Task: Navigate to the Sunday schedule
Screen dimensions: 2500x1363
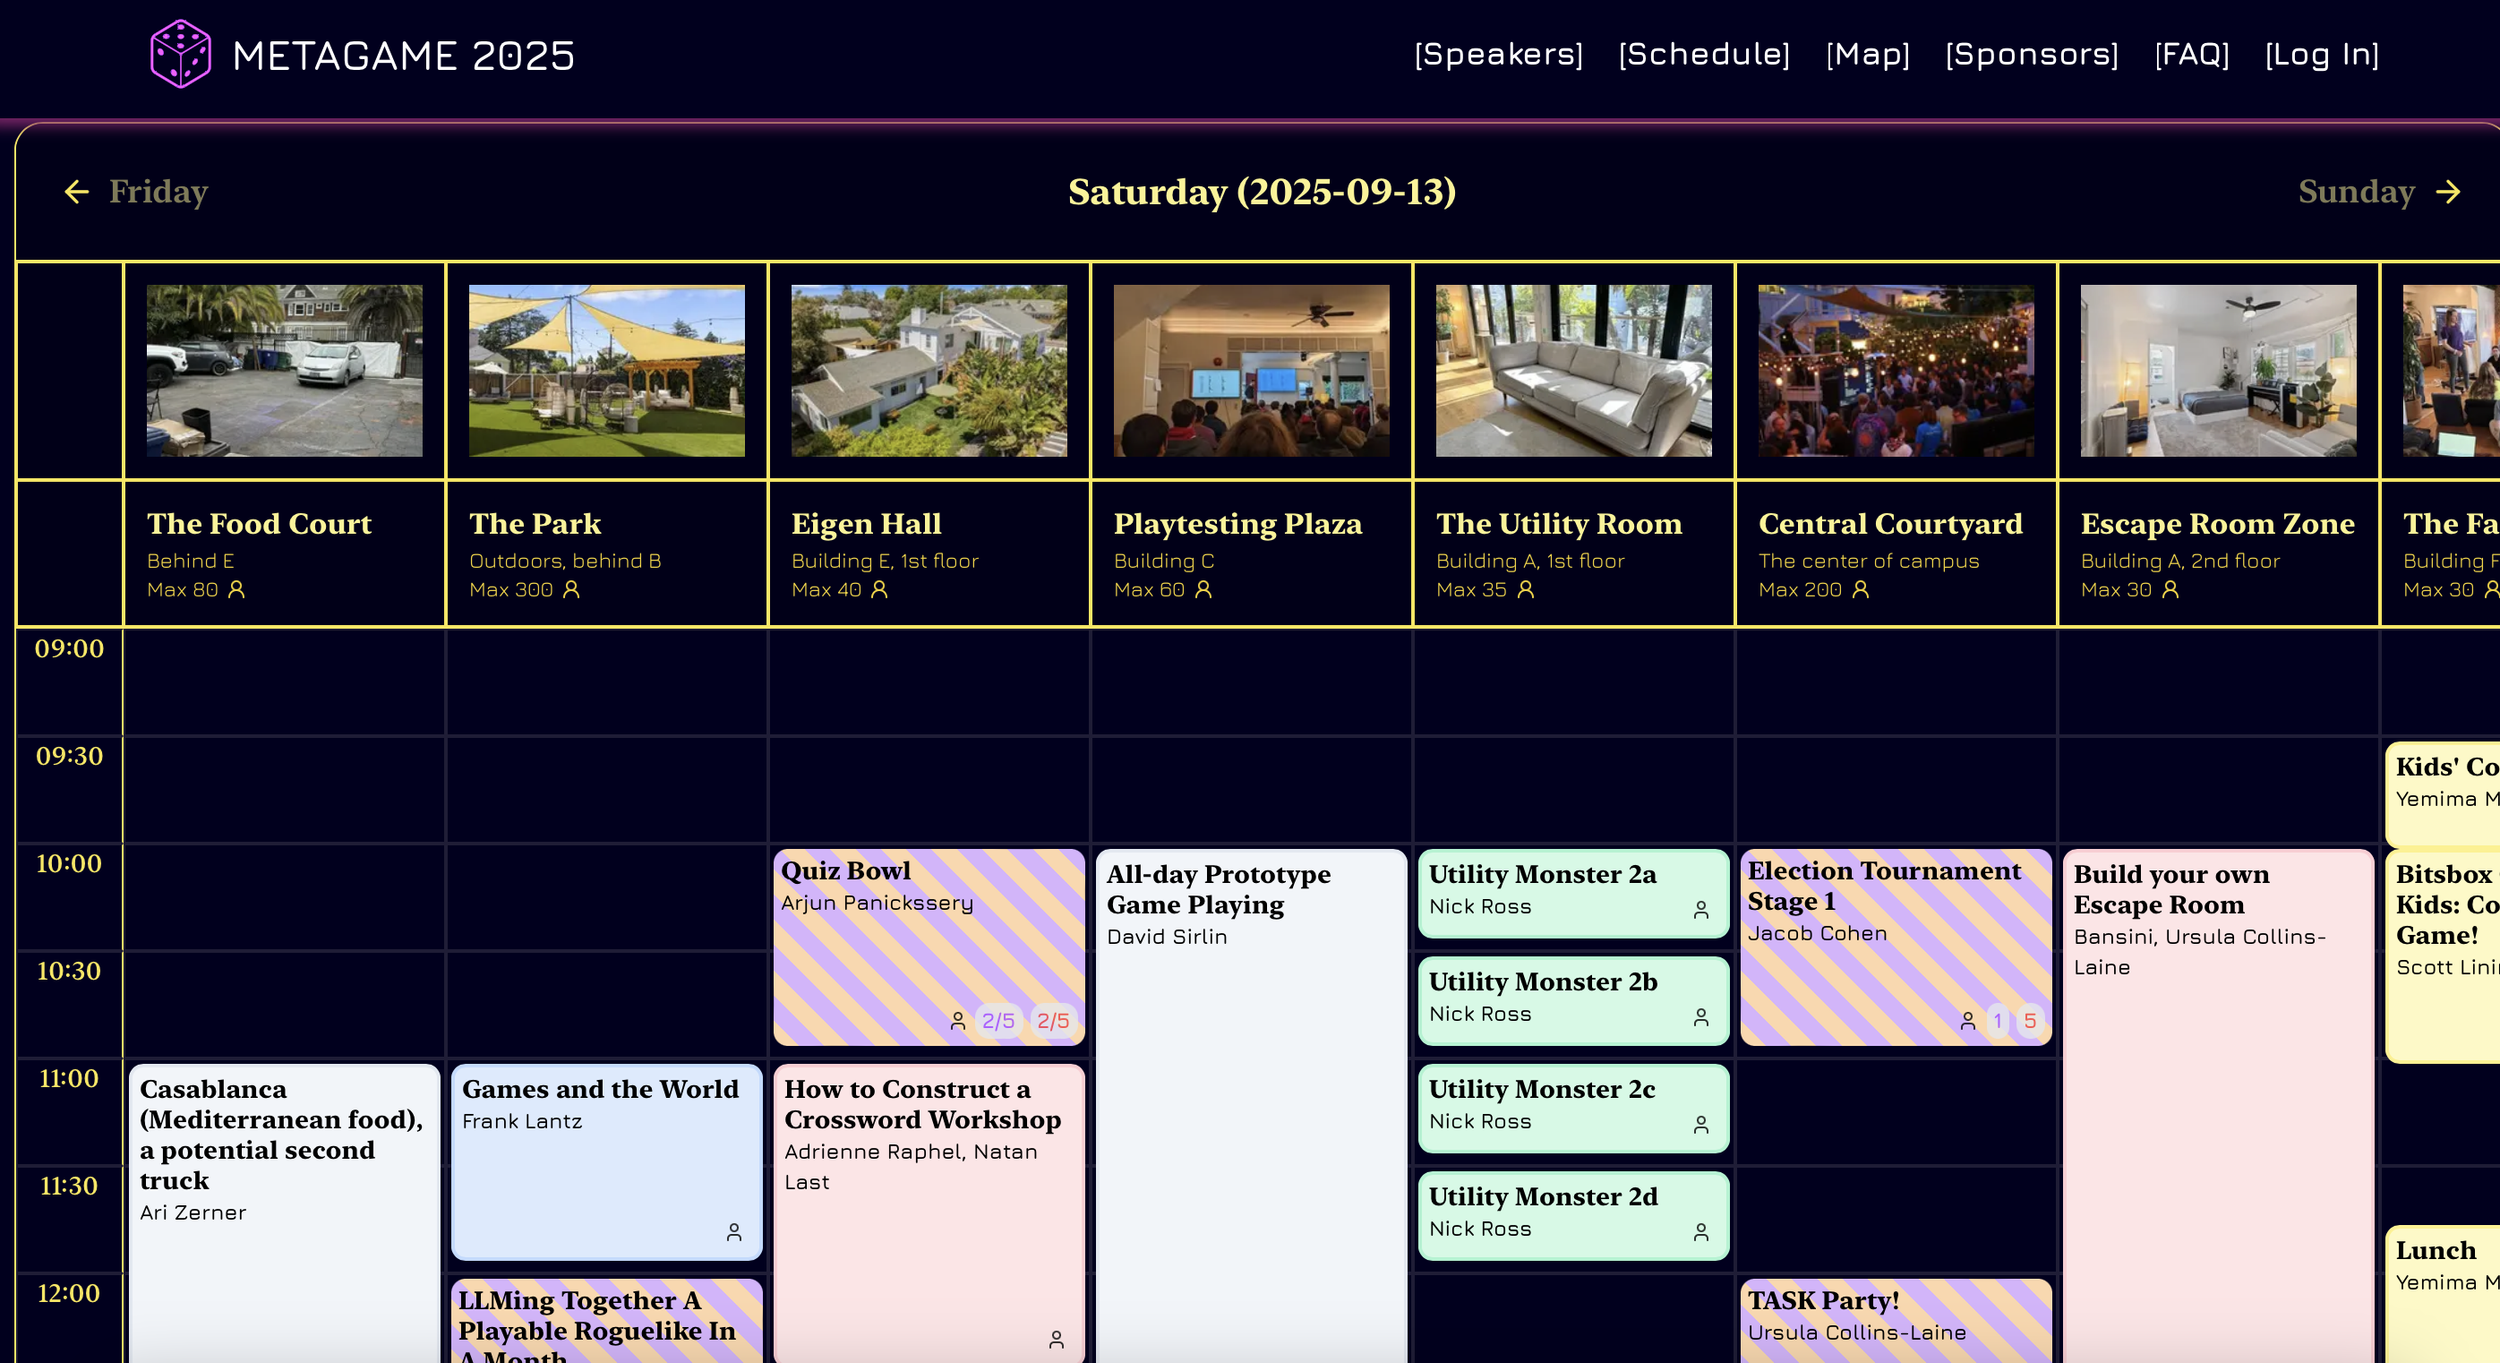Action: (x=2356, y=192)
